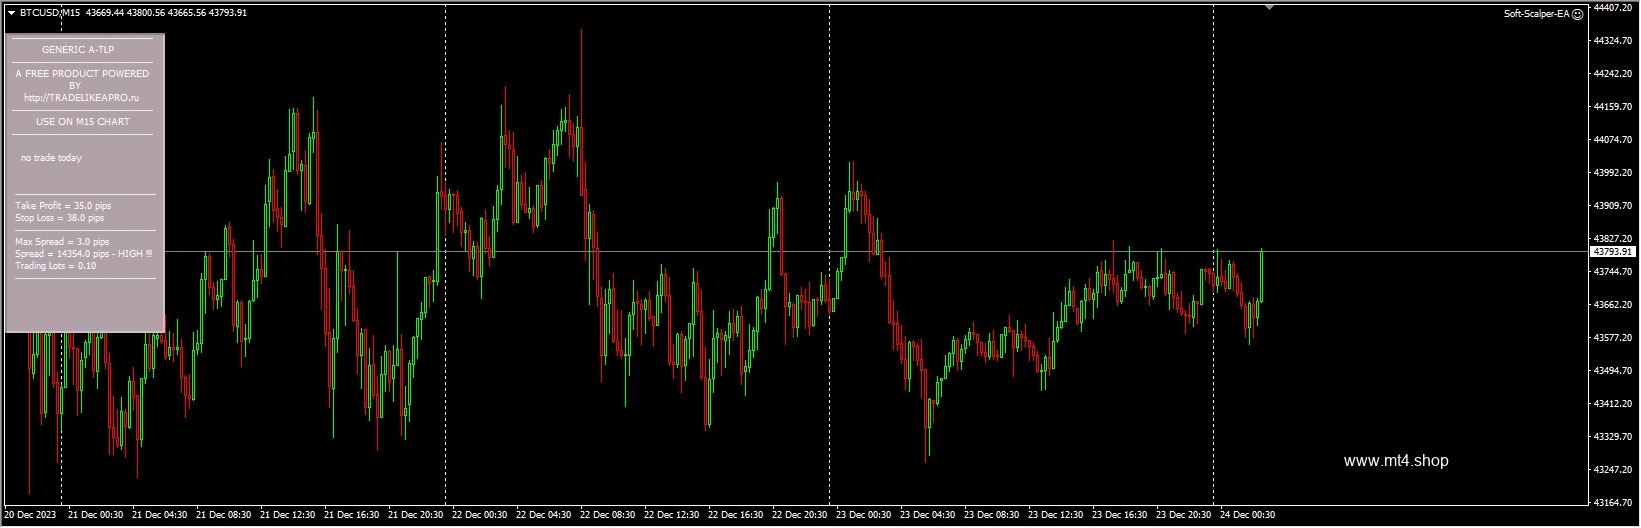Viewport: 1641px width, 528px height.
Task: Click the 44324.70 price scale label
Action: [x=1613, y=41]
